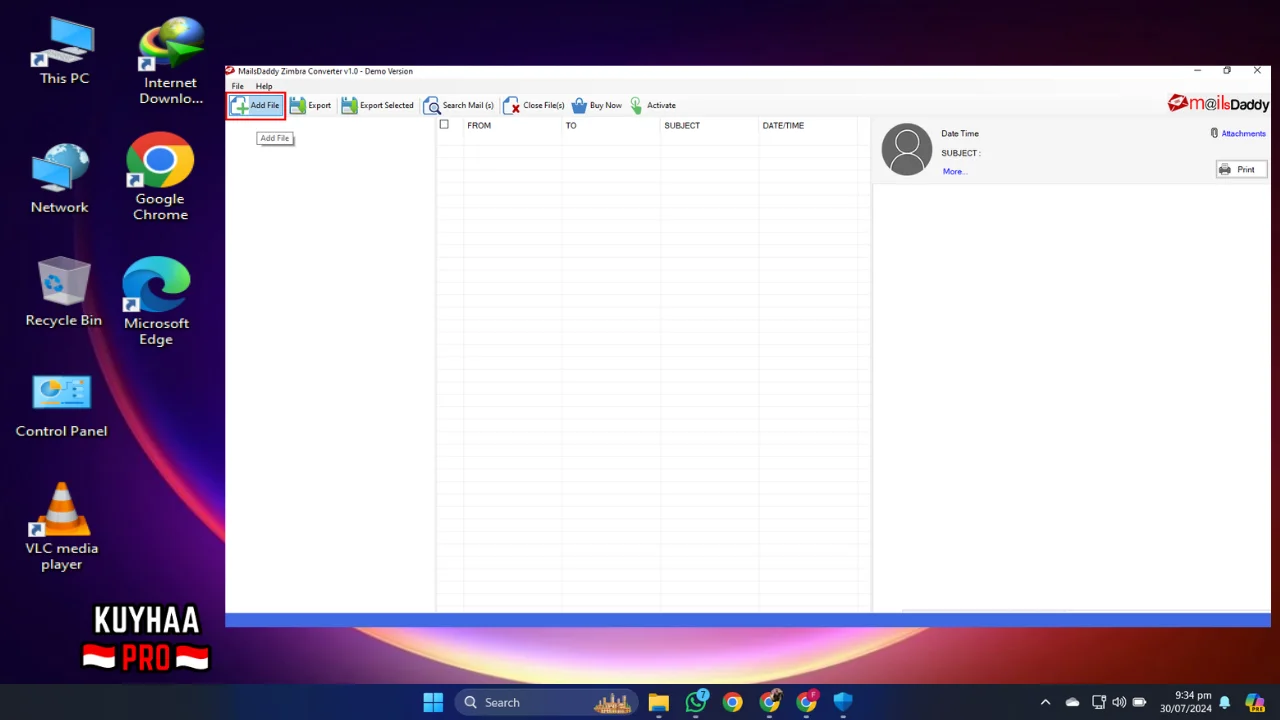The height and width of the screenshot is (720, 1280).
Task: Open the File menu
Action: tap(238, 86)
